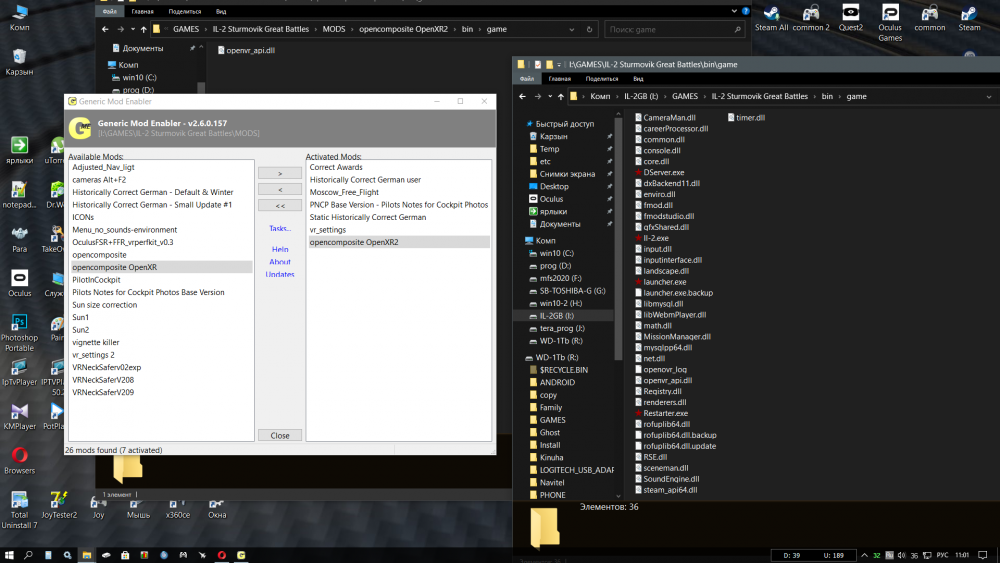Select 'vignette killer' in Available Mods list
The image size is (1000, 563).
point(96,342)
